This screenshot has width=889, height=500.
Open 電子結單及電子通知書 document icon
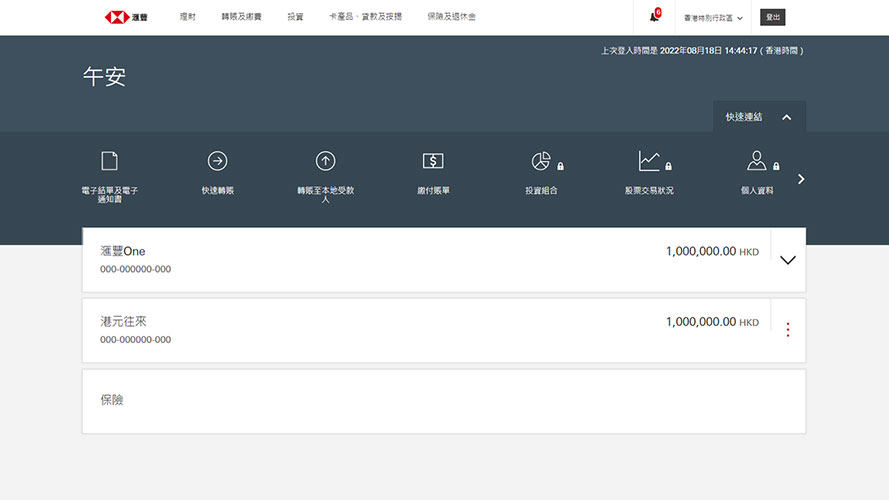click(x=109, y=161)
